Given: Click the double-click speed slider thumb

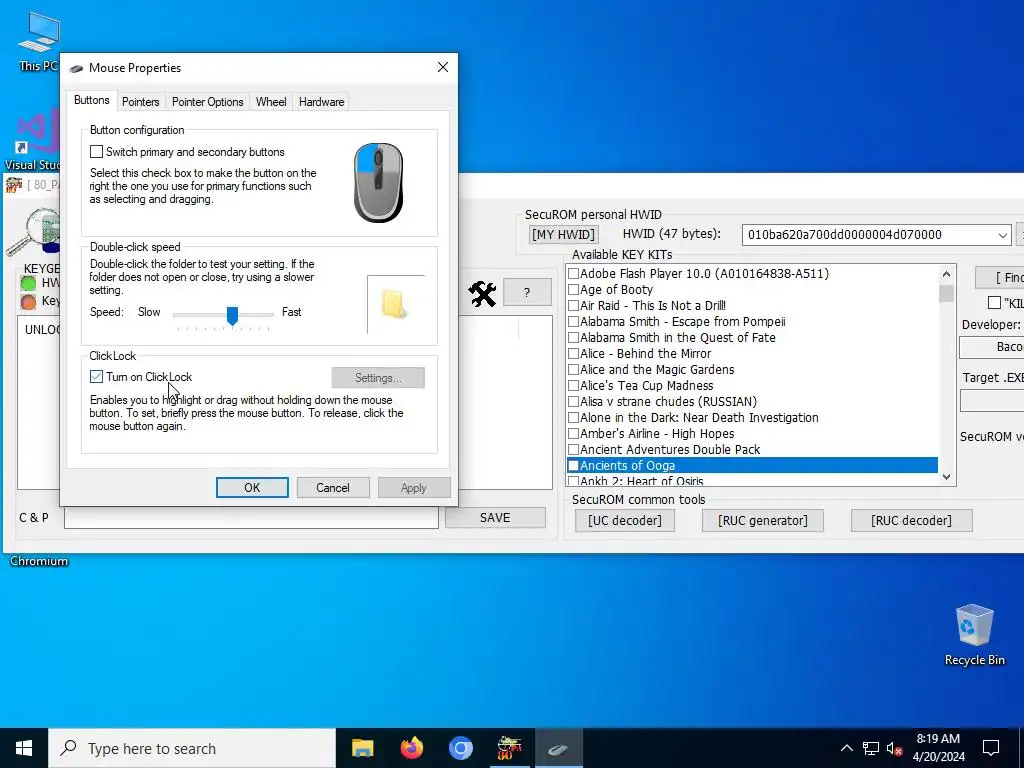Looking at the screenshot, I should pos(232,315).
